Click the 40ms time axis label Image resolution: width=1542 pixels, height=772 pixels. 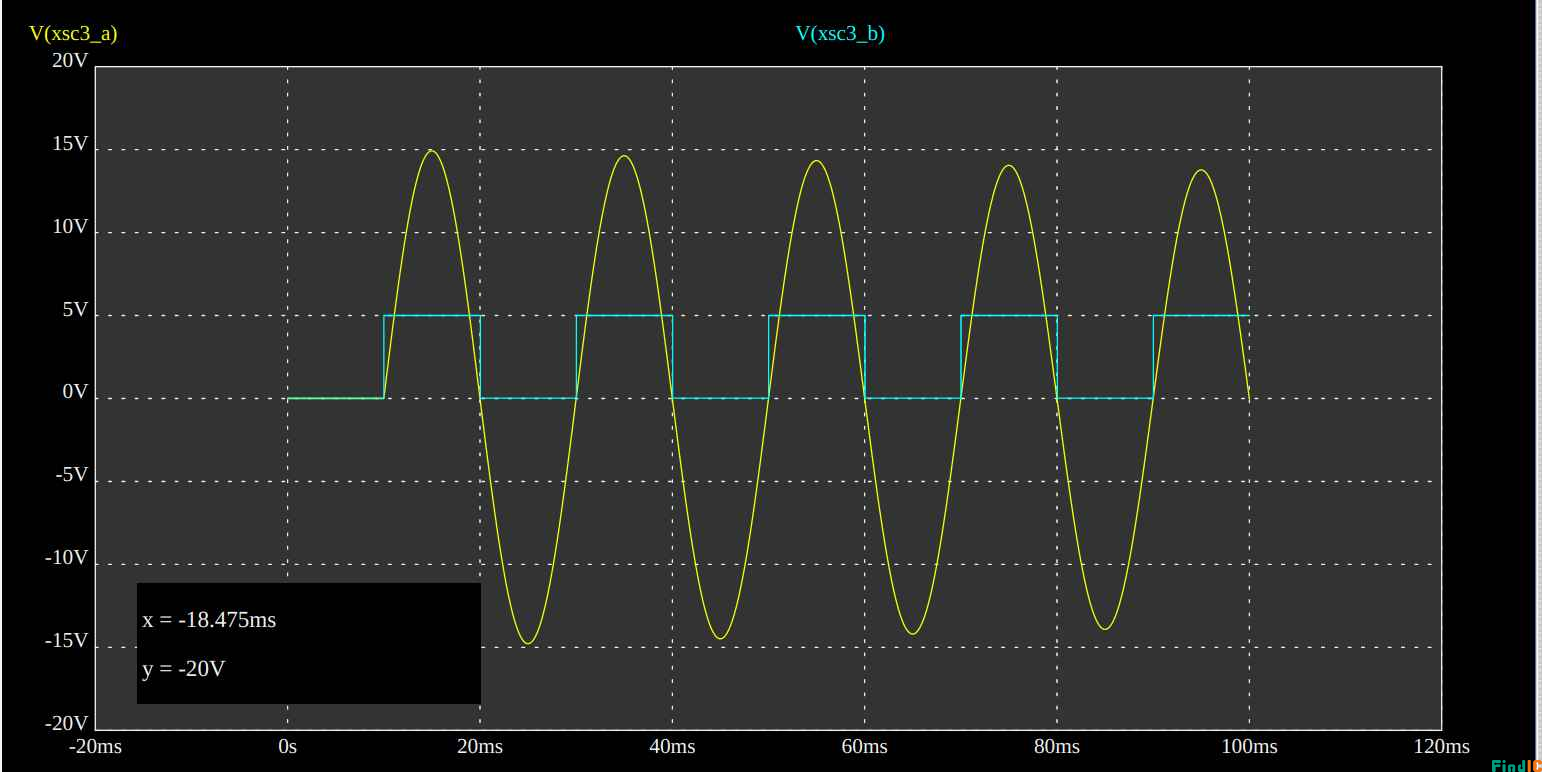pos(672,747)
